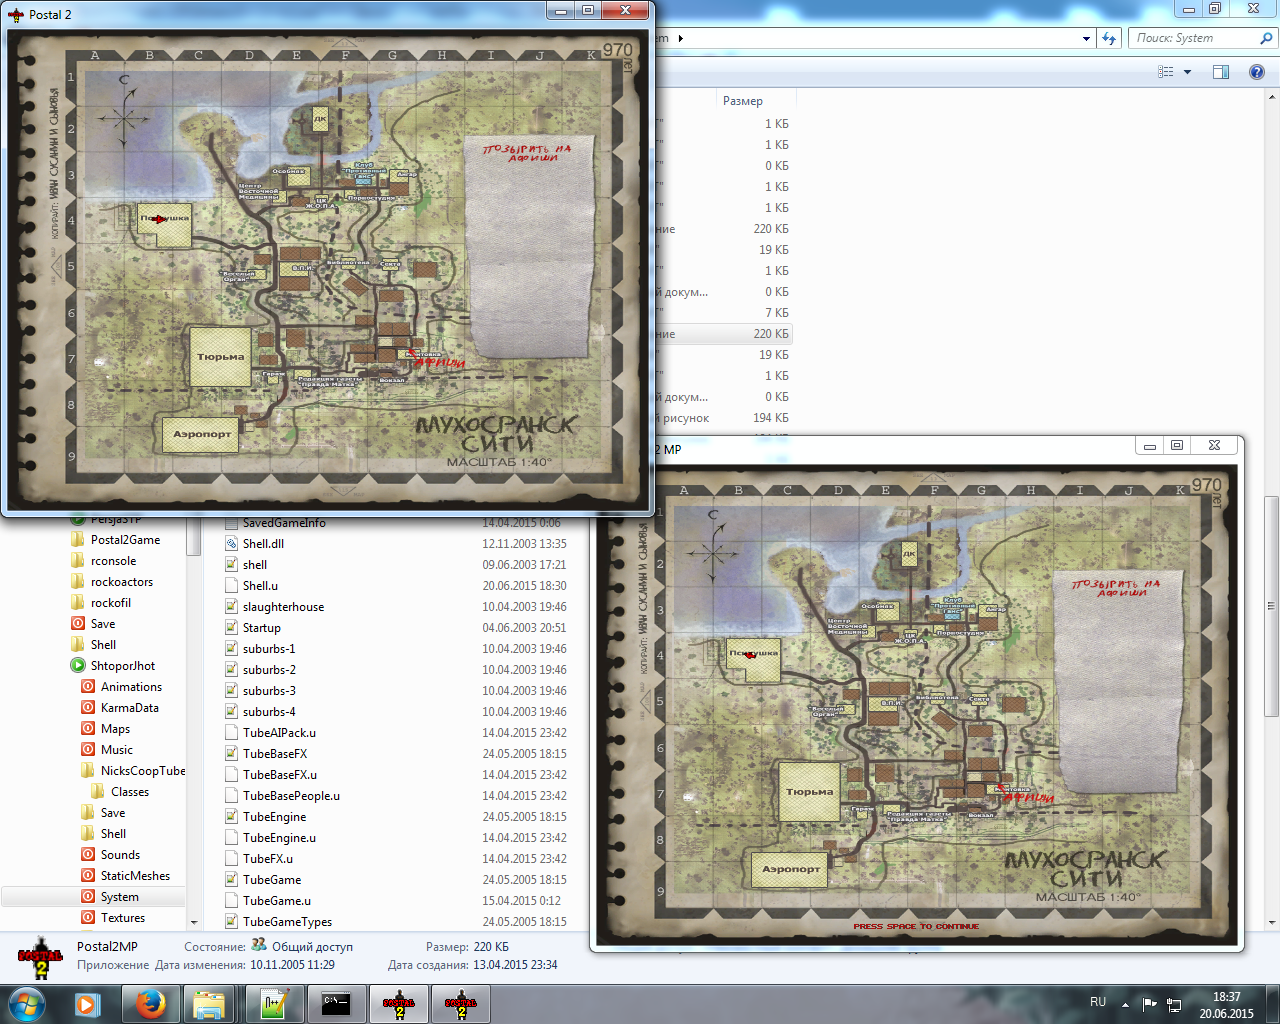Select the suburbs-4 image file
This screenshot has height=1024, width=1280.
[x=269, y=712]
